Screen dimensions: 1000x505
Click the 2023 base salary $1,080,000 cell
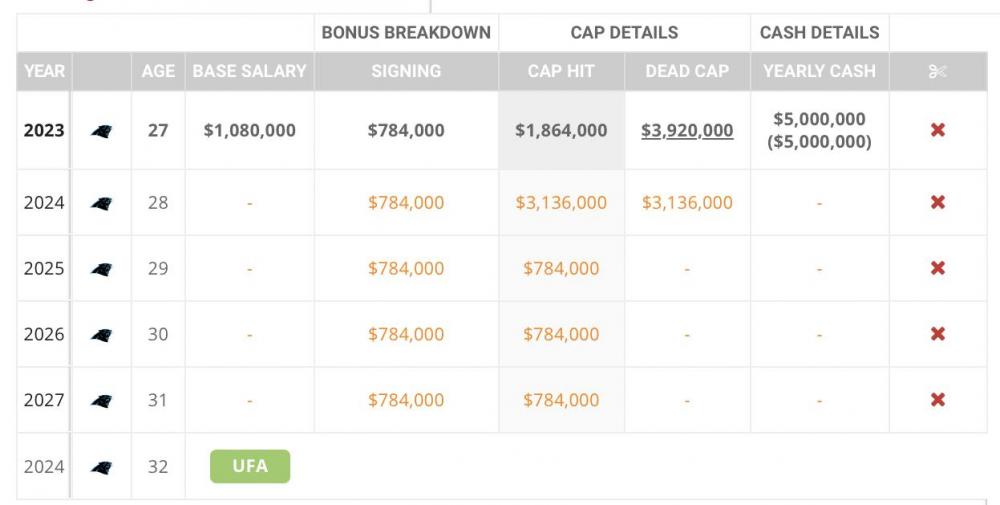(249, 130)
